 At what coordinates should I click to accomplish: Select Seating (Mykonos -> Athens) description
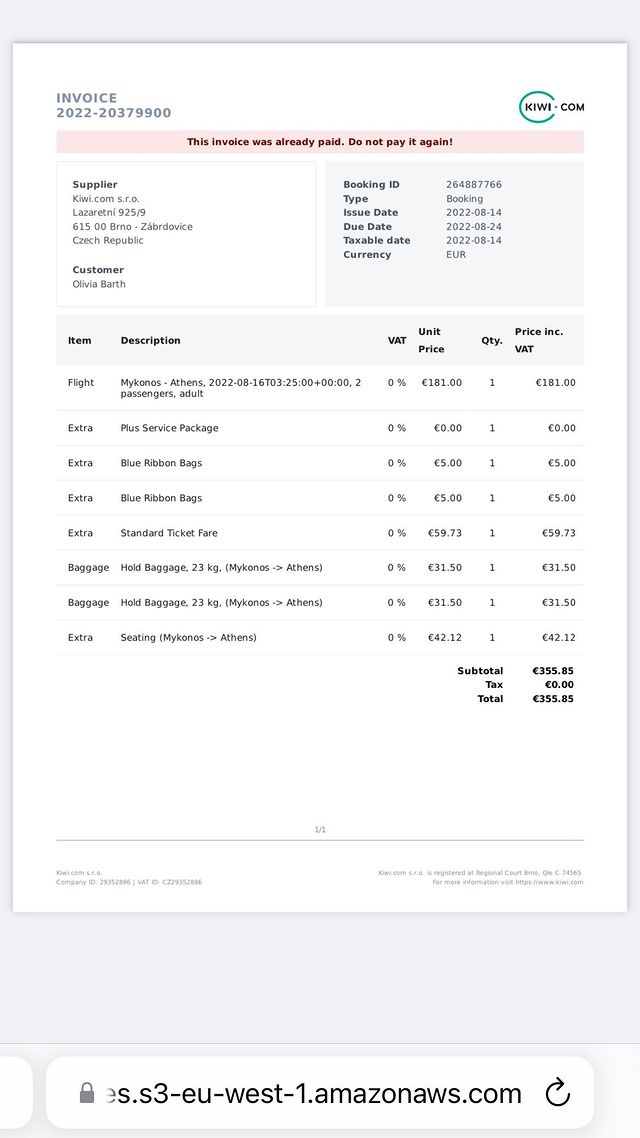point(189,637)
